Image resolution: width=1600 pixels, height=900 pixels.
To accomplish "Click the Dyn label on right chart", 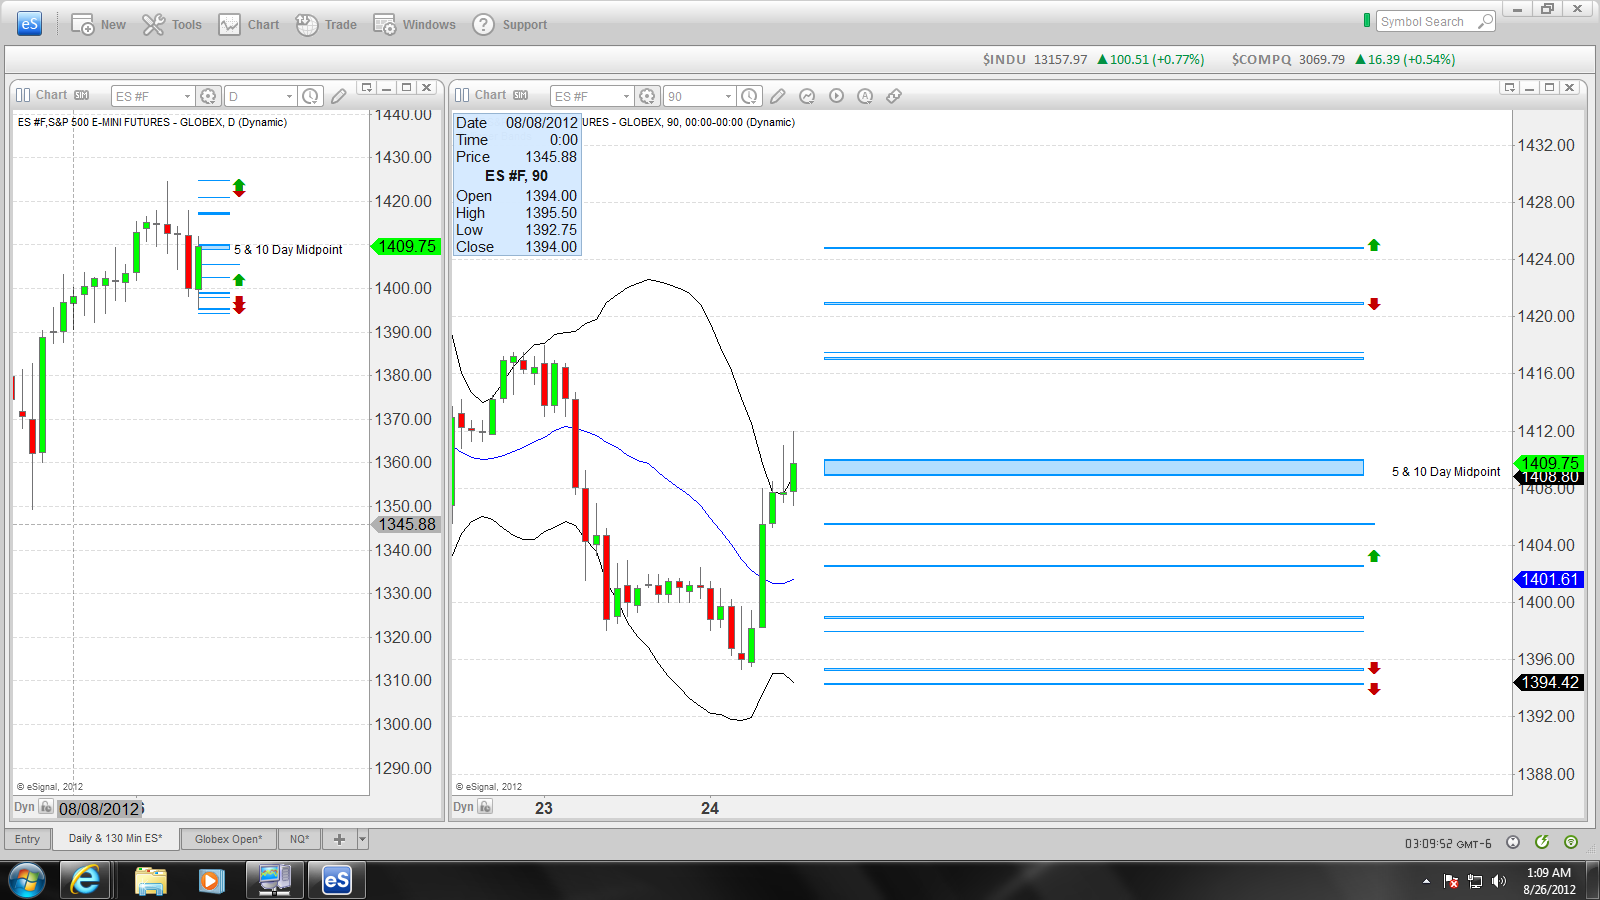I will [463, 807].
